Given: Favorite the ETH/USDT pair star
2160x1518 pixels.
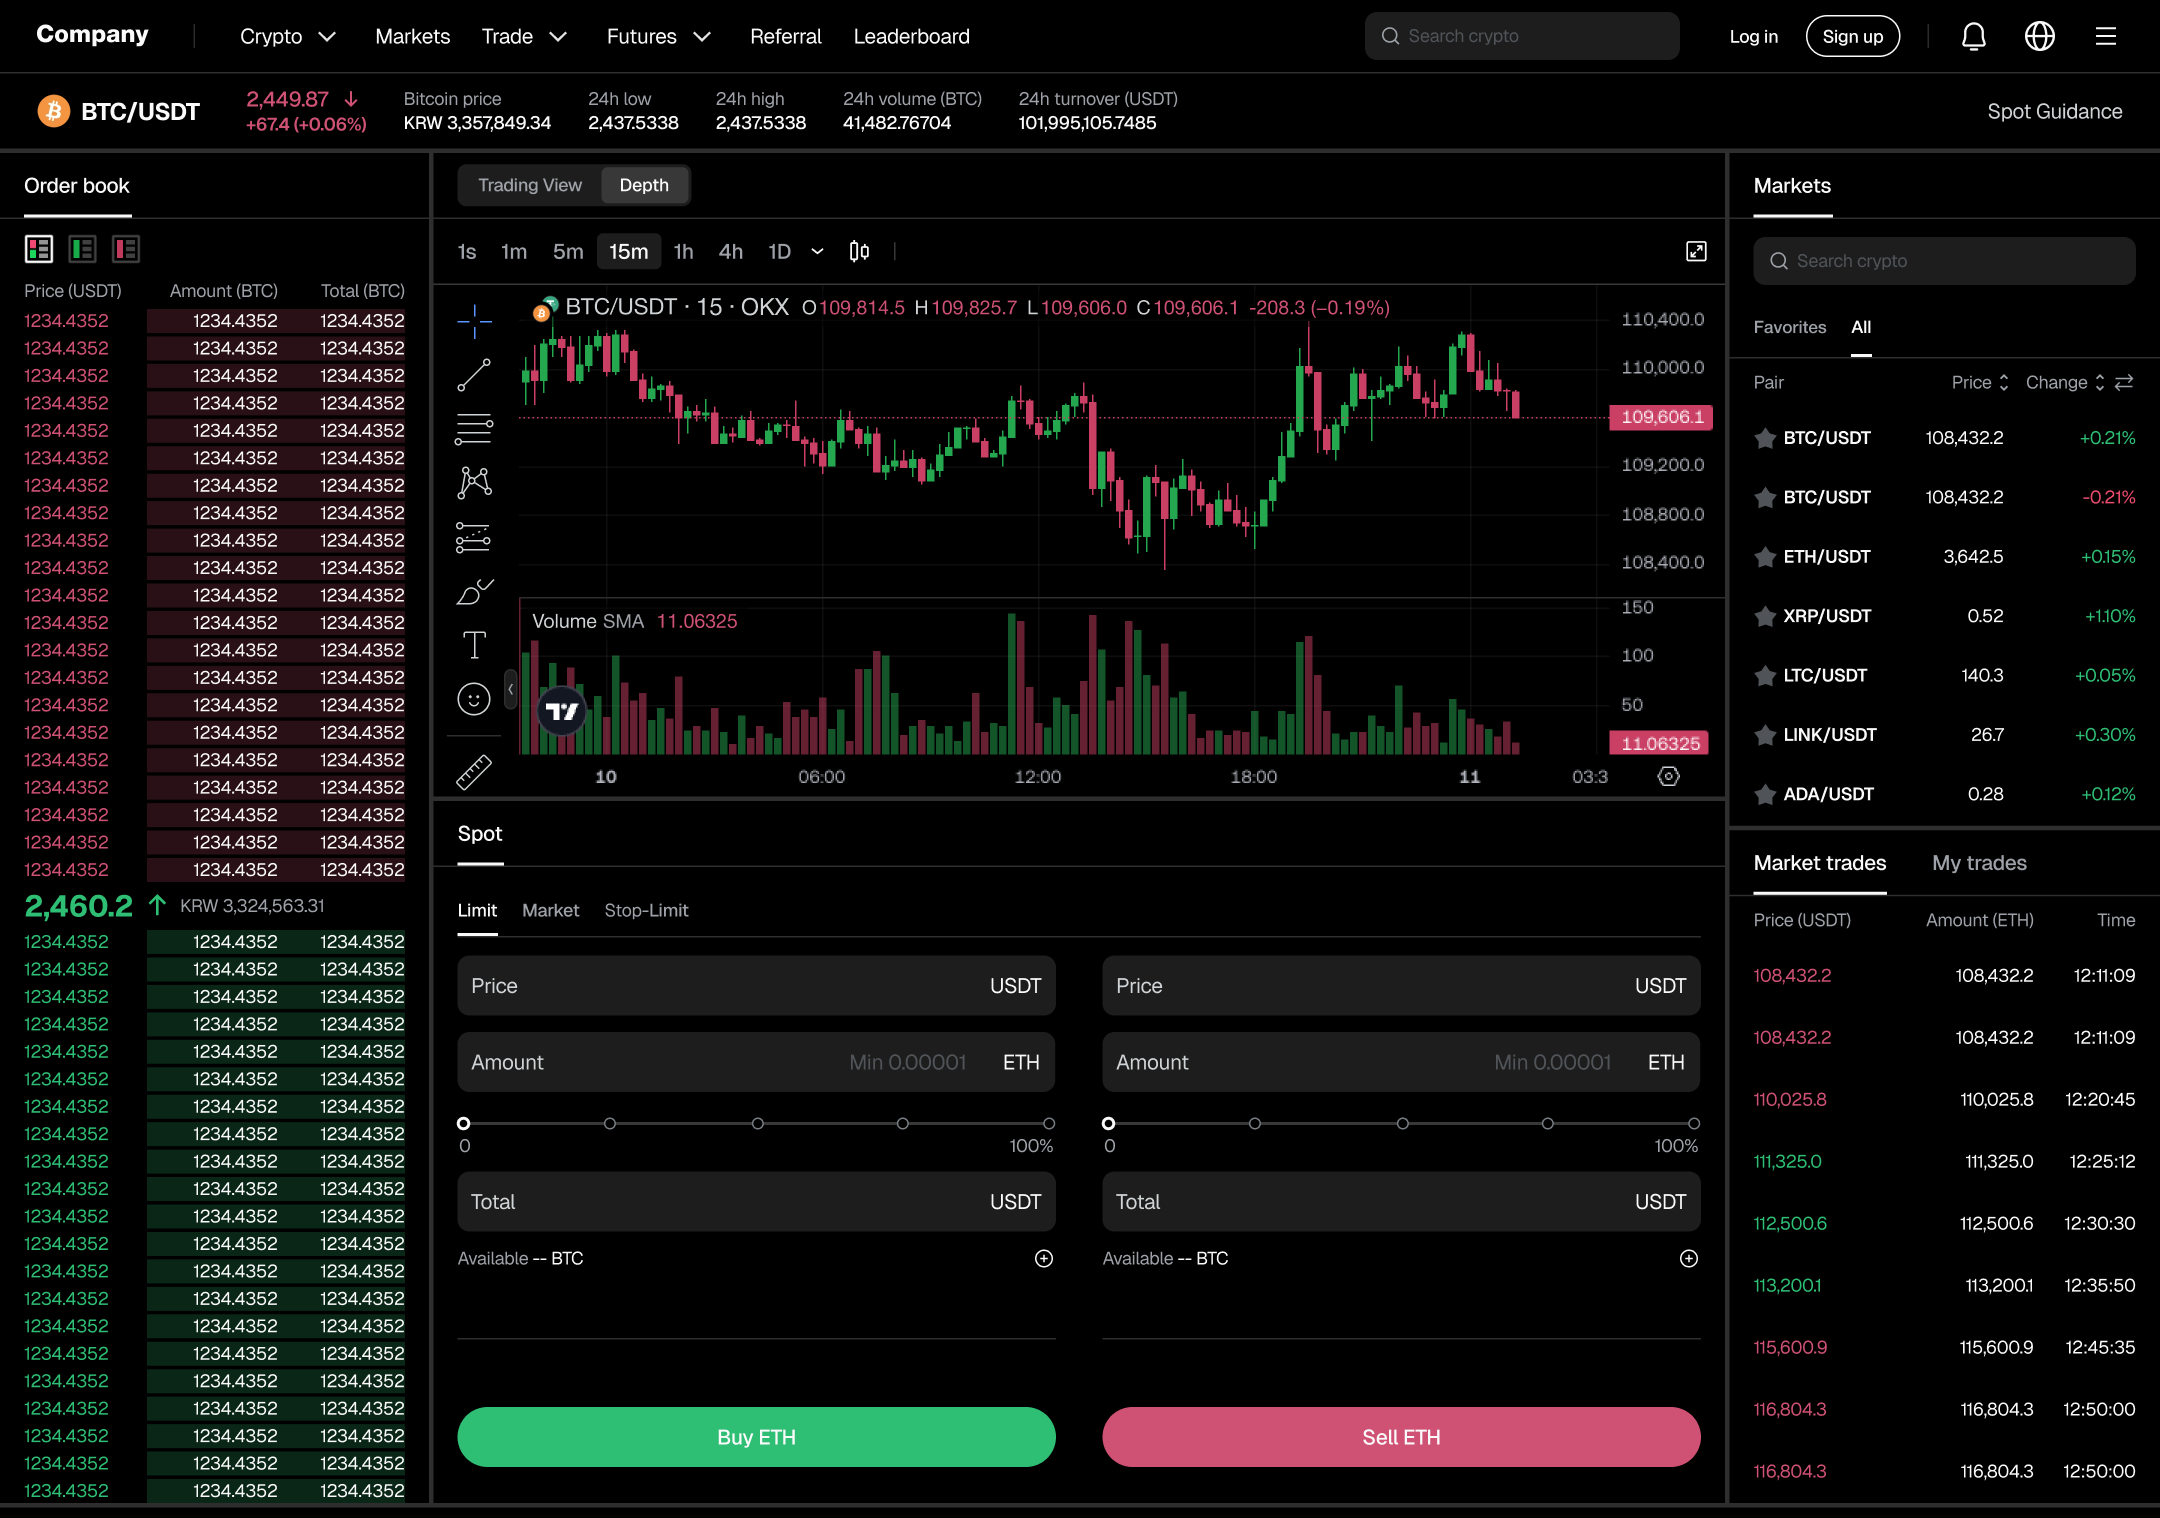Looking at the screenshot, I should pyautogui.click(x=1765, y=557).
